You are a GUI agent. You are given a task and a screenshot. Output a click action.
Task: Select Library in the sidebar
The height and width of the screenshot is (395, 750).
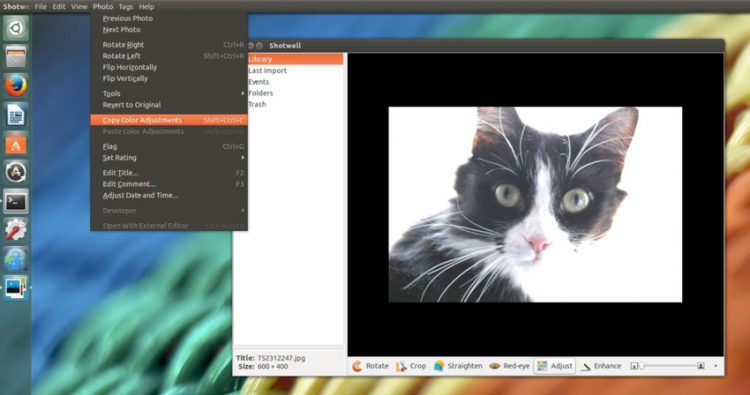click(x=295, y=59)
